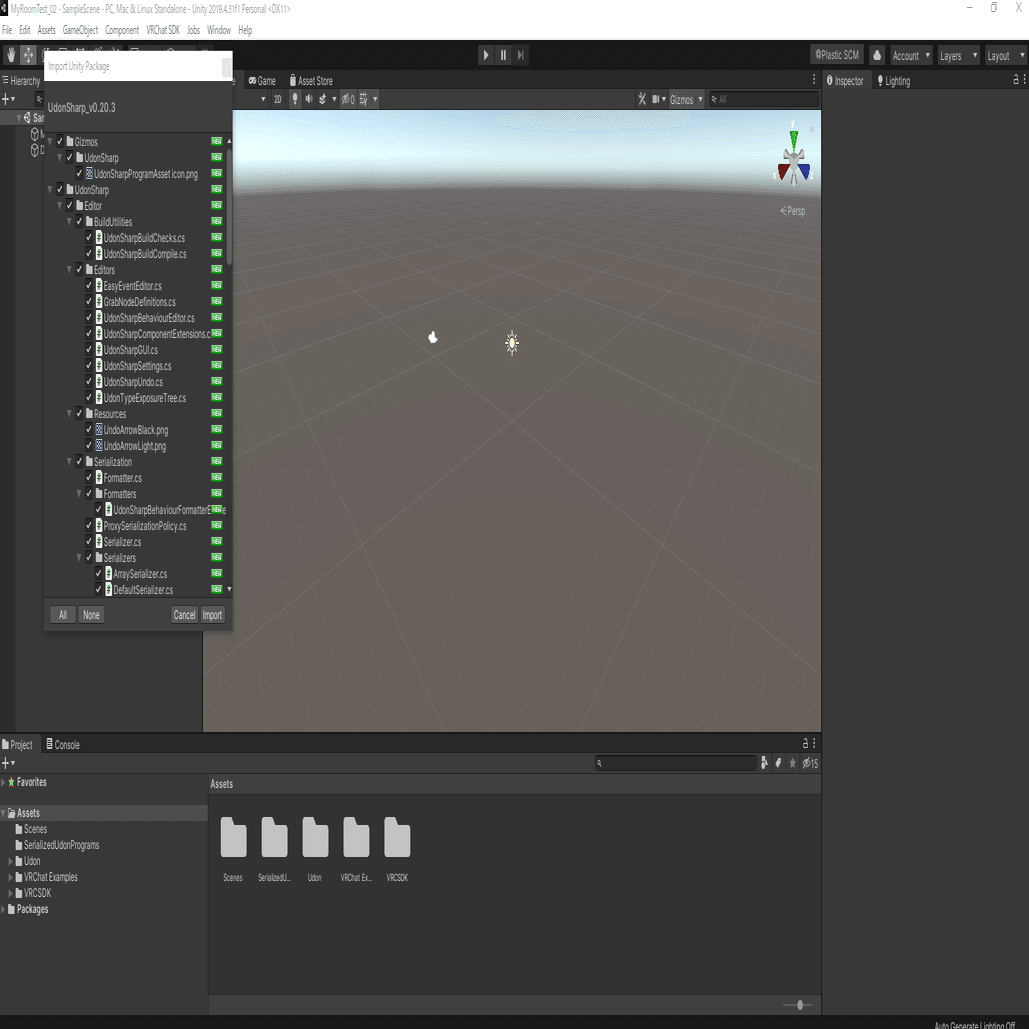Open the Gizmos dropdown in Scene view
This screenshot has height=1029, width=1029.
click(x=687, y=99)
